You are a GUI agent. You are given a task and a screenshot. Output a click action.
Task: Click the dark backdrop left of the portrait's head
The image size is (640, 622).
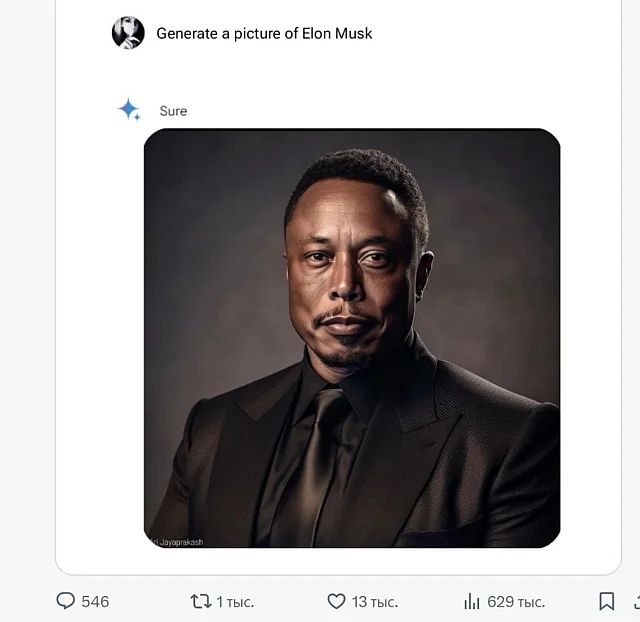click(210, 250)
